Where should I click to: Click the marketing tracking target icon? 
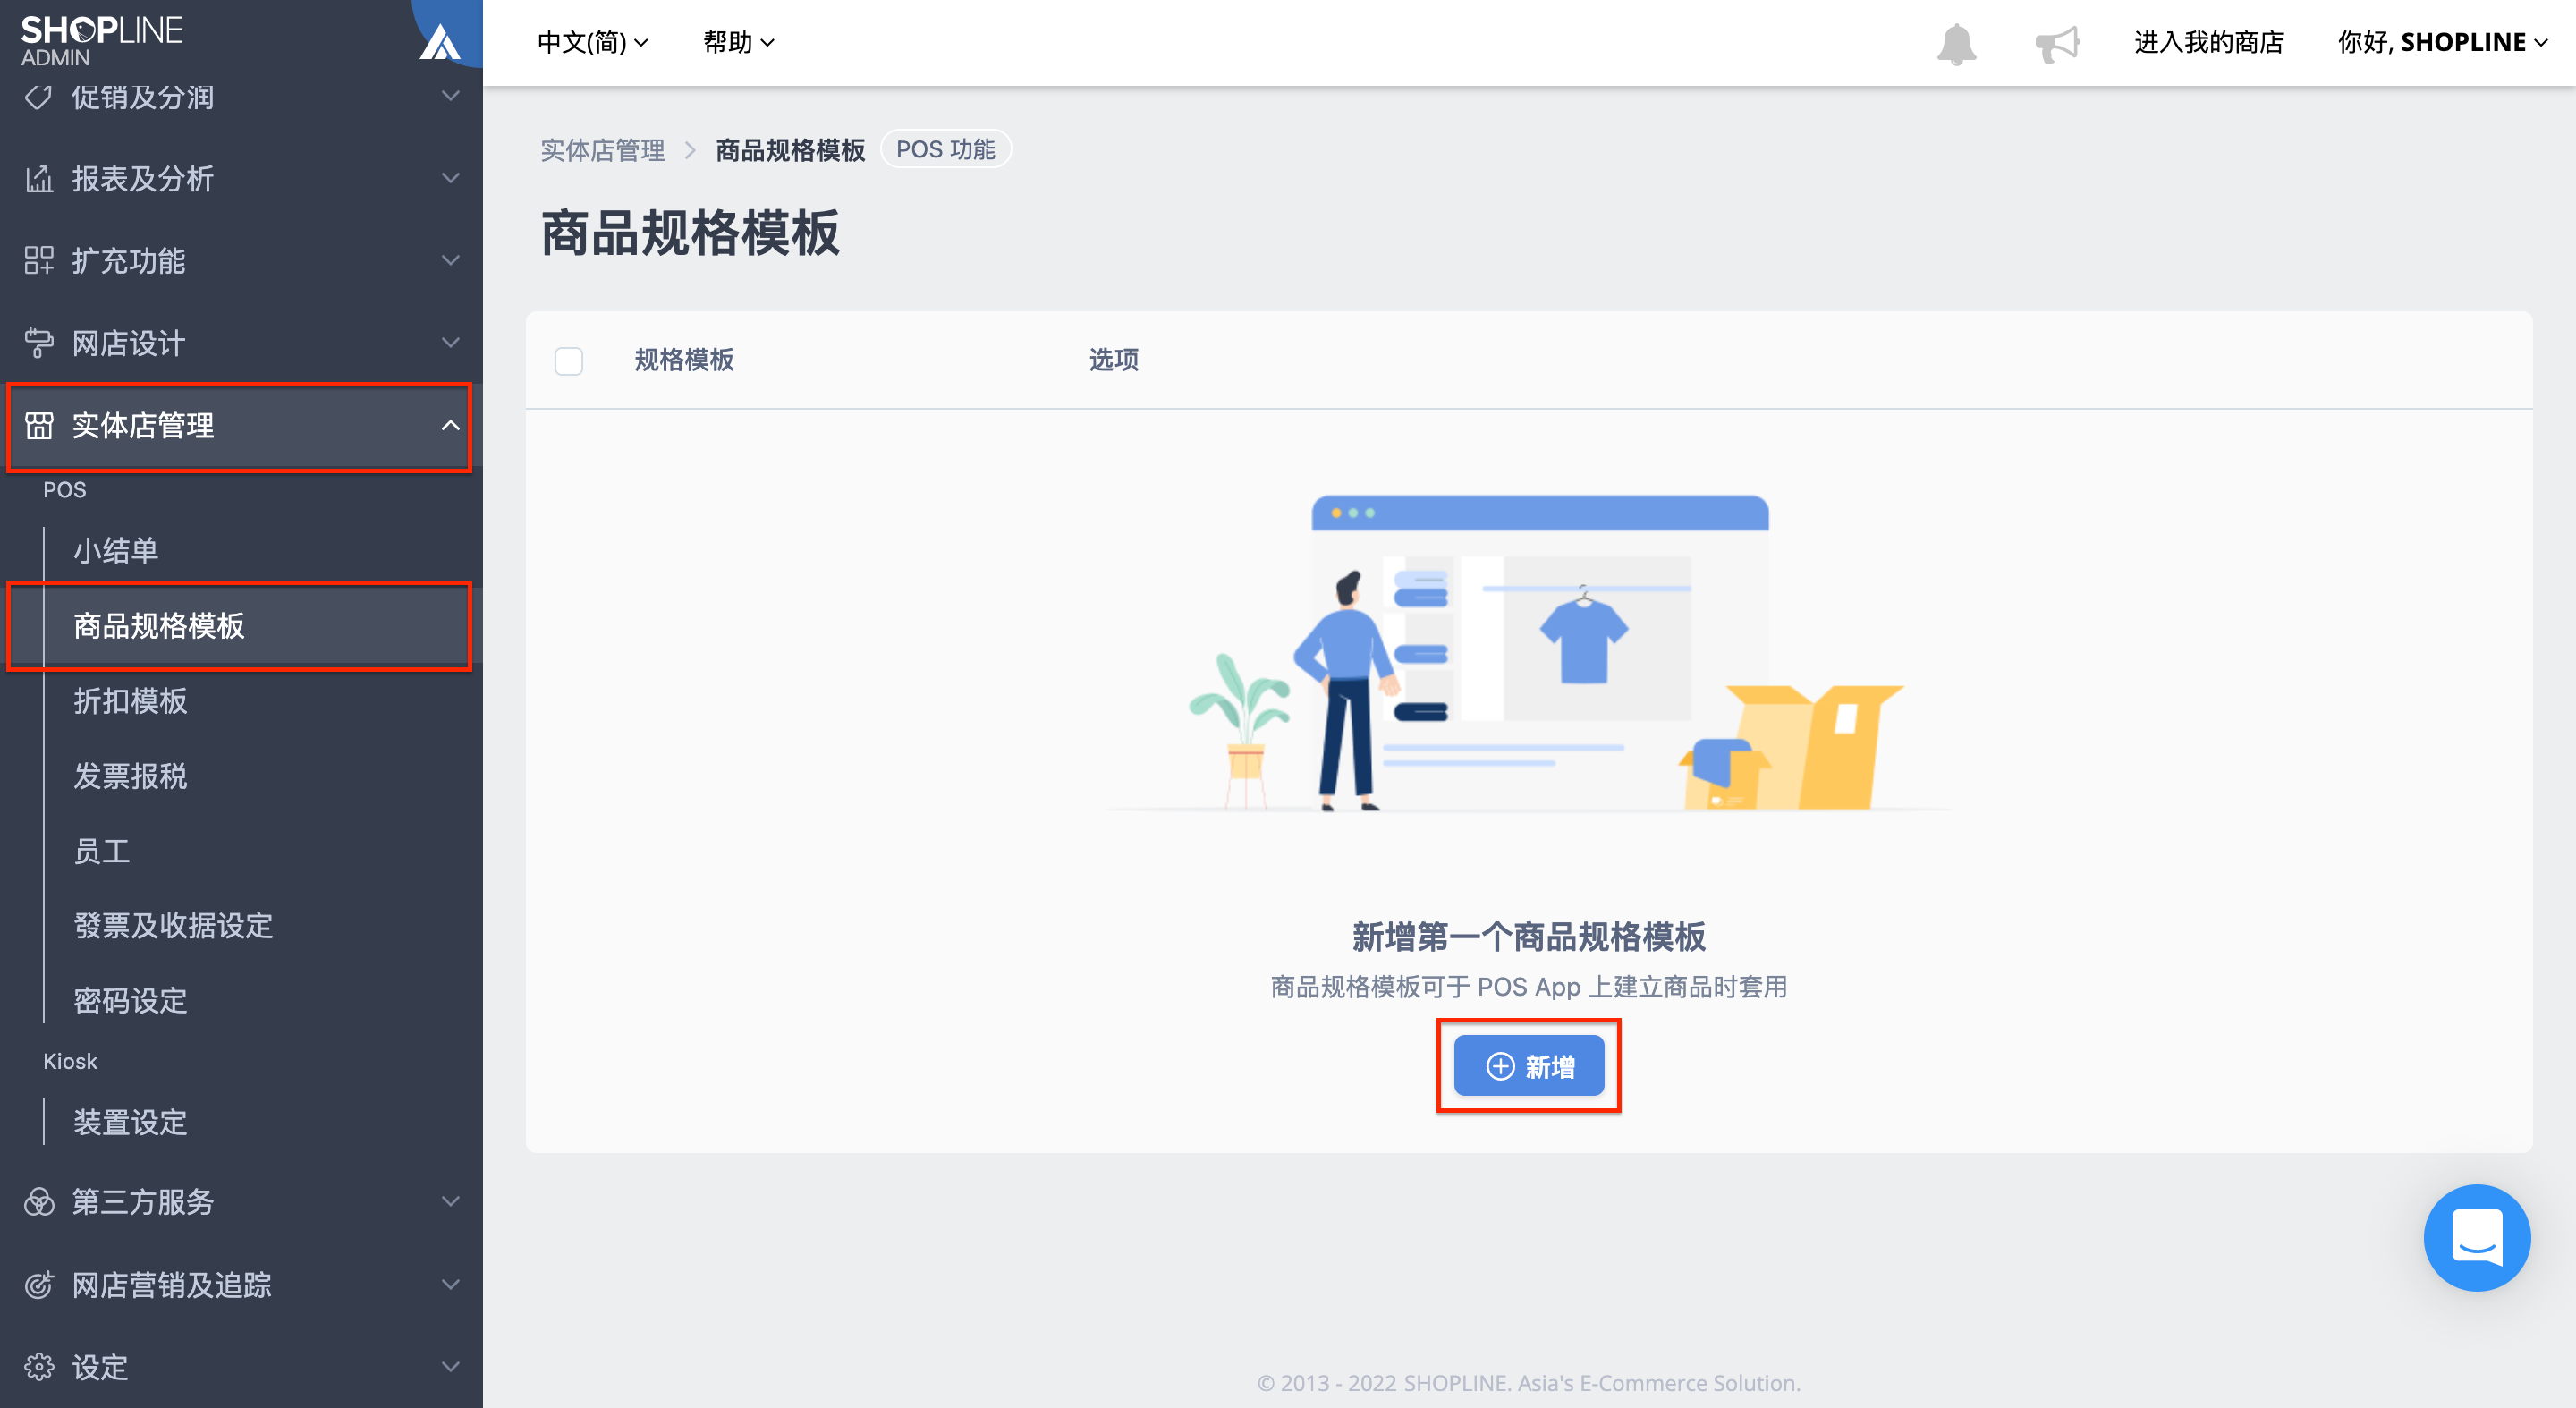(x=38, y=1284)
